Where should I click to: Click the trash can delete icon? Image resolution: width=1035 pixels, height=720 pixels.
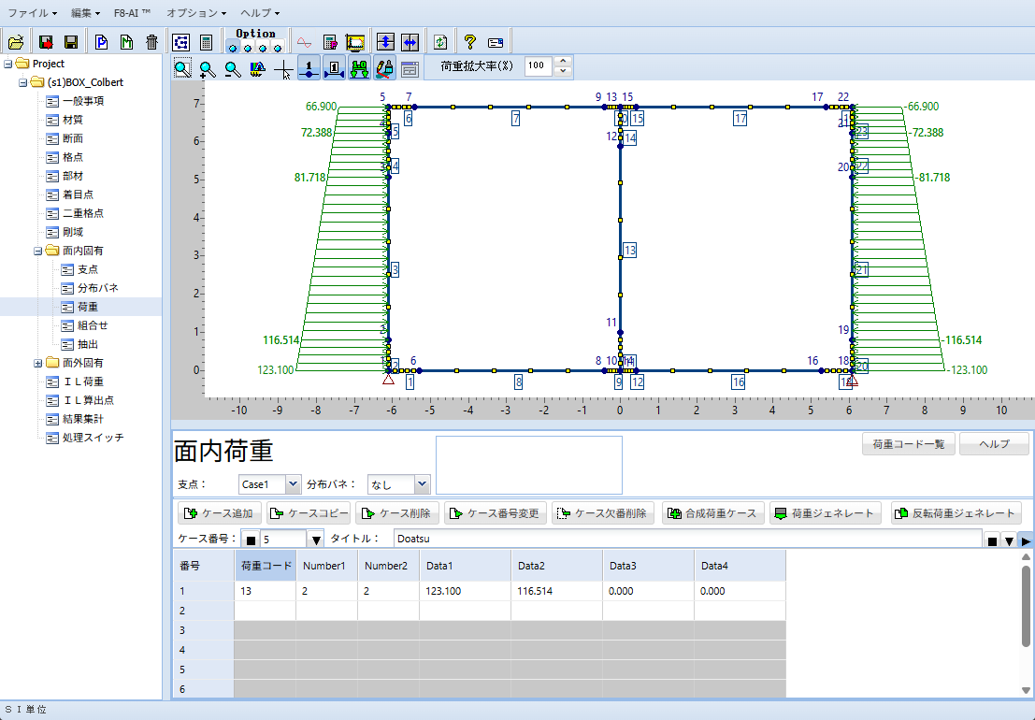point(152,42)
